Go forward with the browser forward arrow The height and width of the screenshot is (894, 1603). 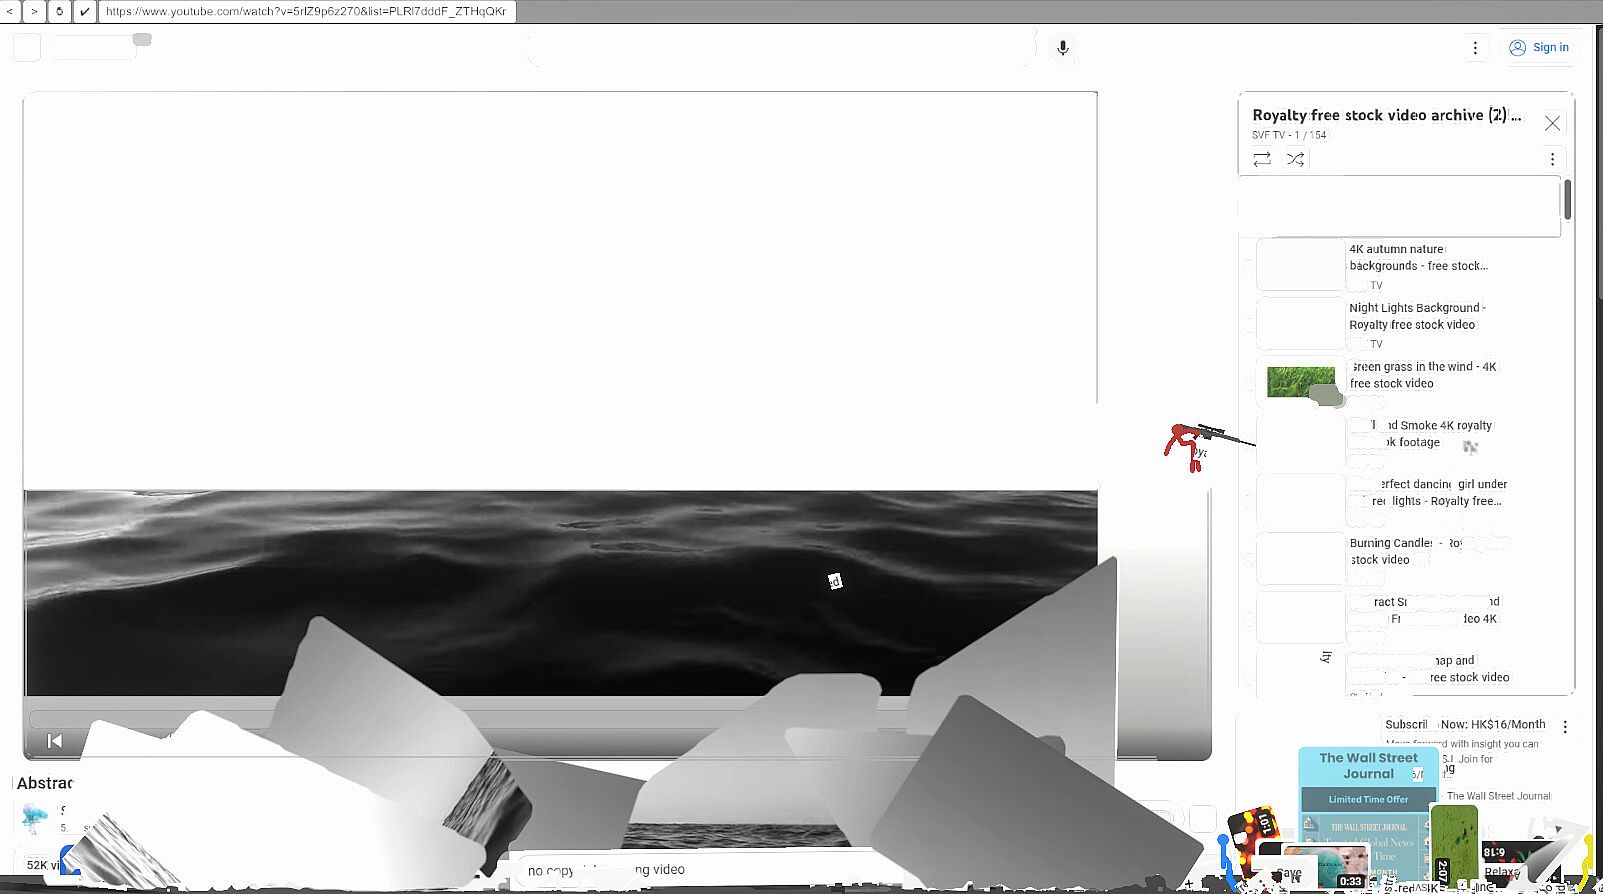[35, 11]
